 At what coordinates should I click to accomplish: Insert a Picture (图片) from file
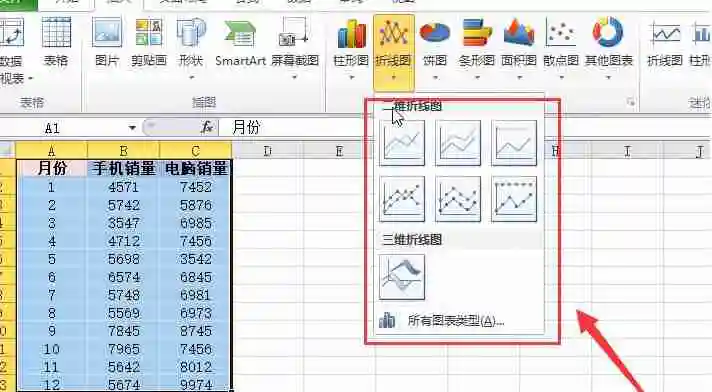(107, 42)
